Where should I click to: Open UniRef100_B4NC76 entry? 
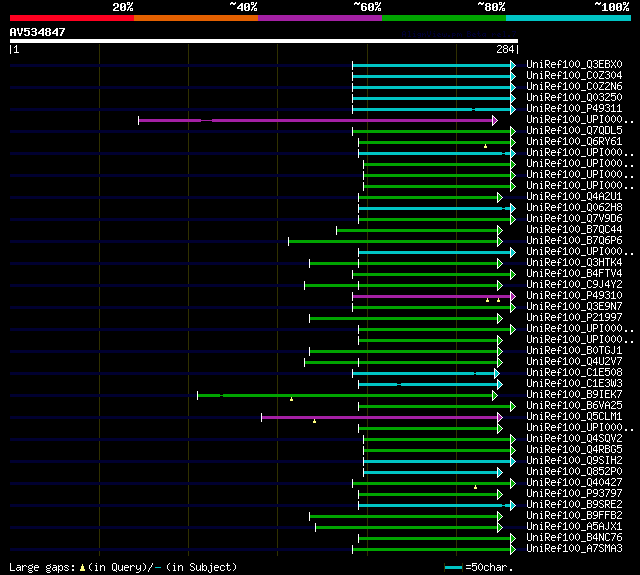574,538
